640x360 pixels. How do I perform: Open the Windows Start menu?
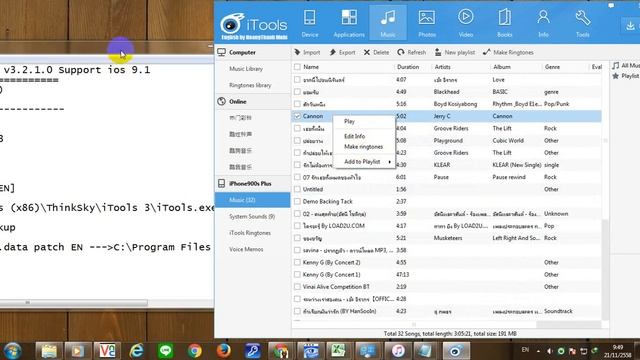(x=12, y=351)
